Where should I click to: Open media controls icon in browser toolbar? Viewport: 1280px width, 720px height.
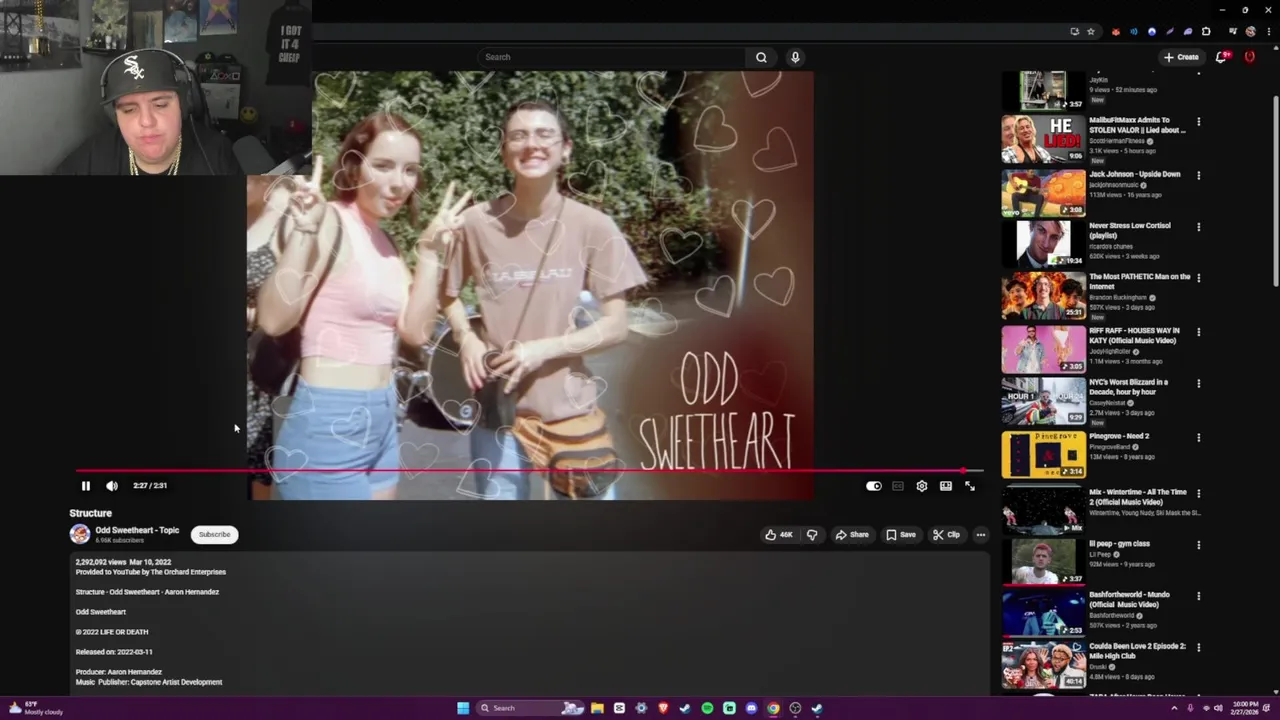point(1232,31)
